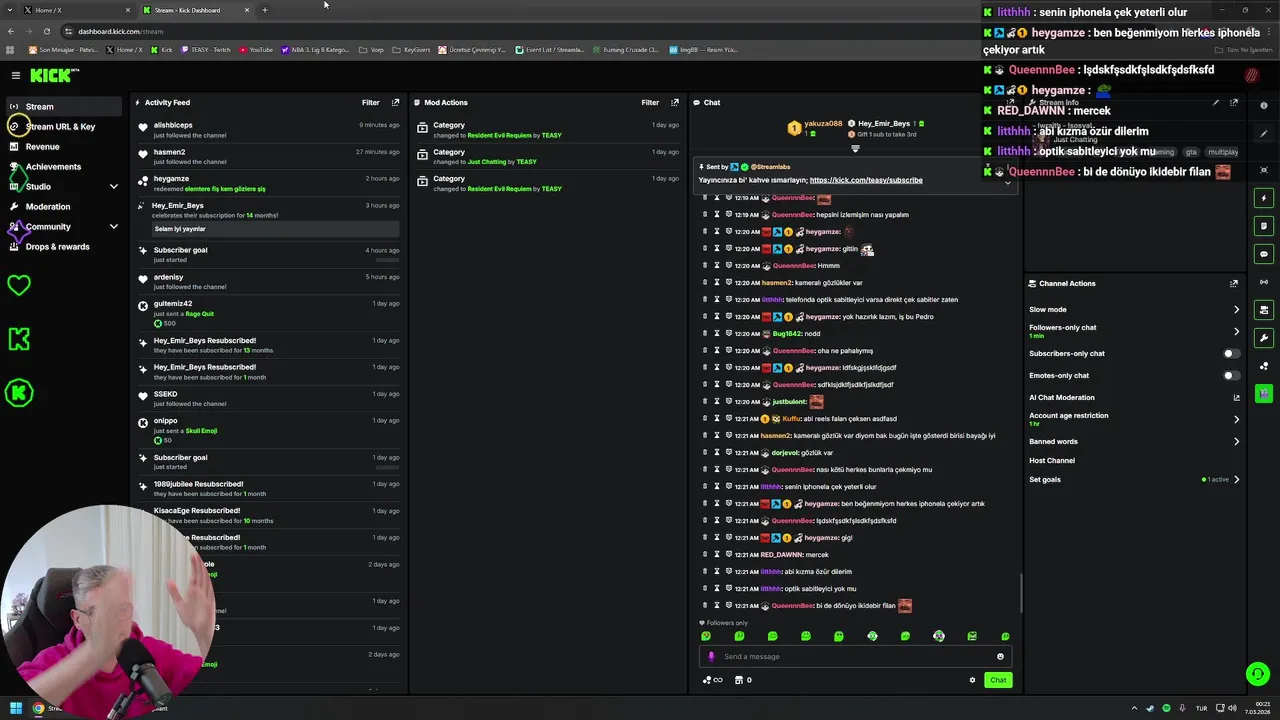
Task: Click the yakuza088 top gifter entry
Action: click(816, 128)
